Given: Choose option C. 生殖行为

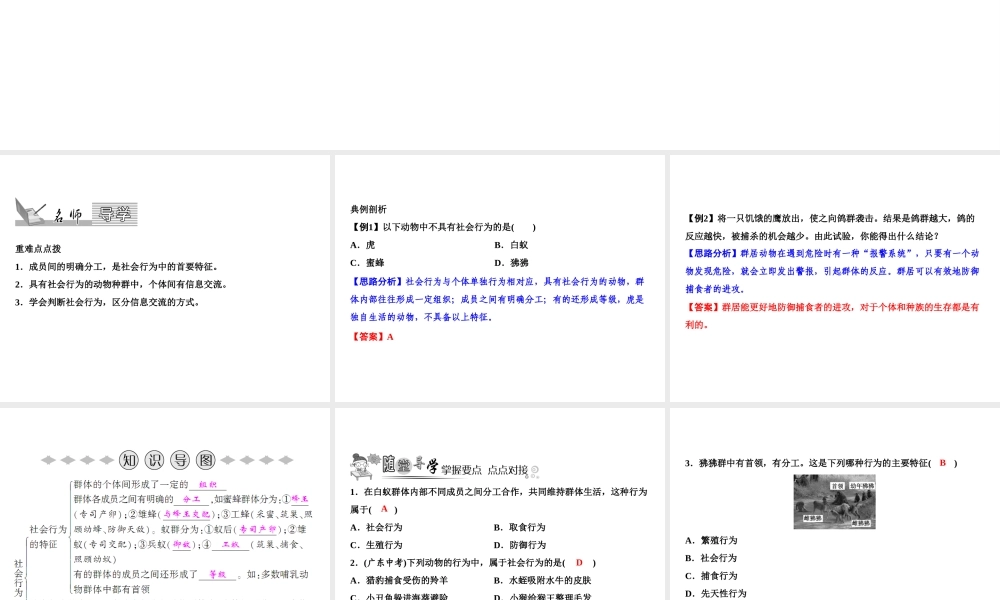Looking at the screenshot, I should [x=376, y=545].
